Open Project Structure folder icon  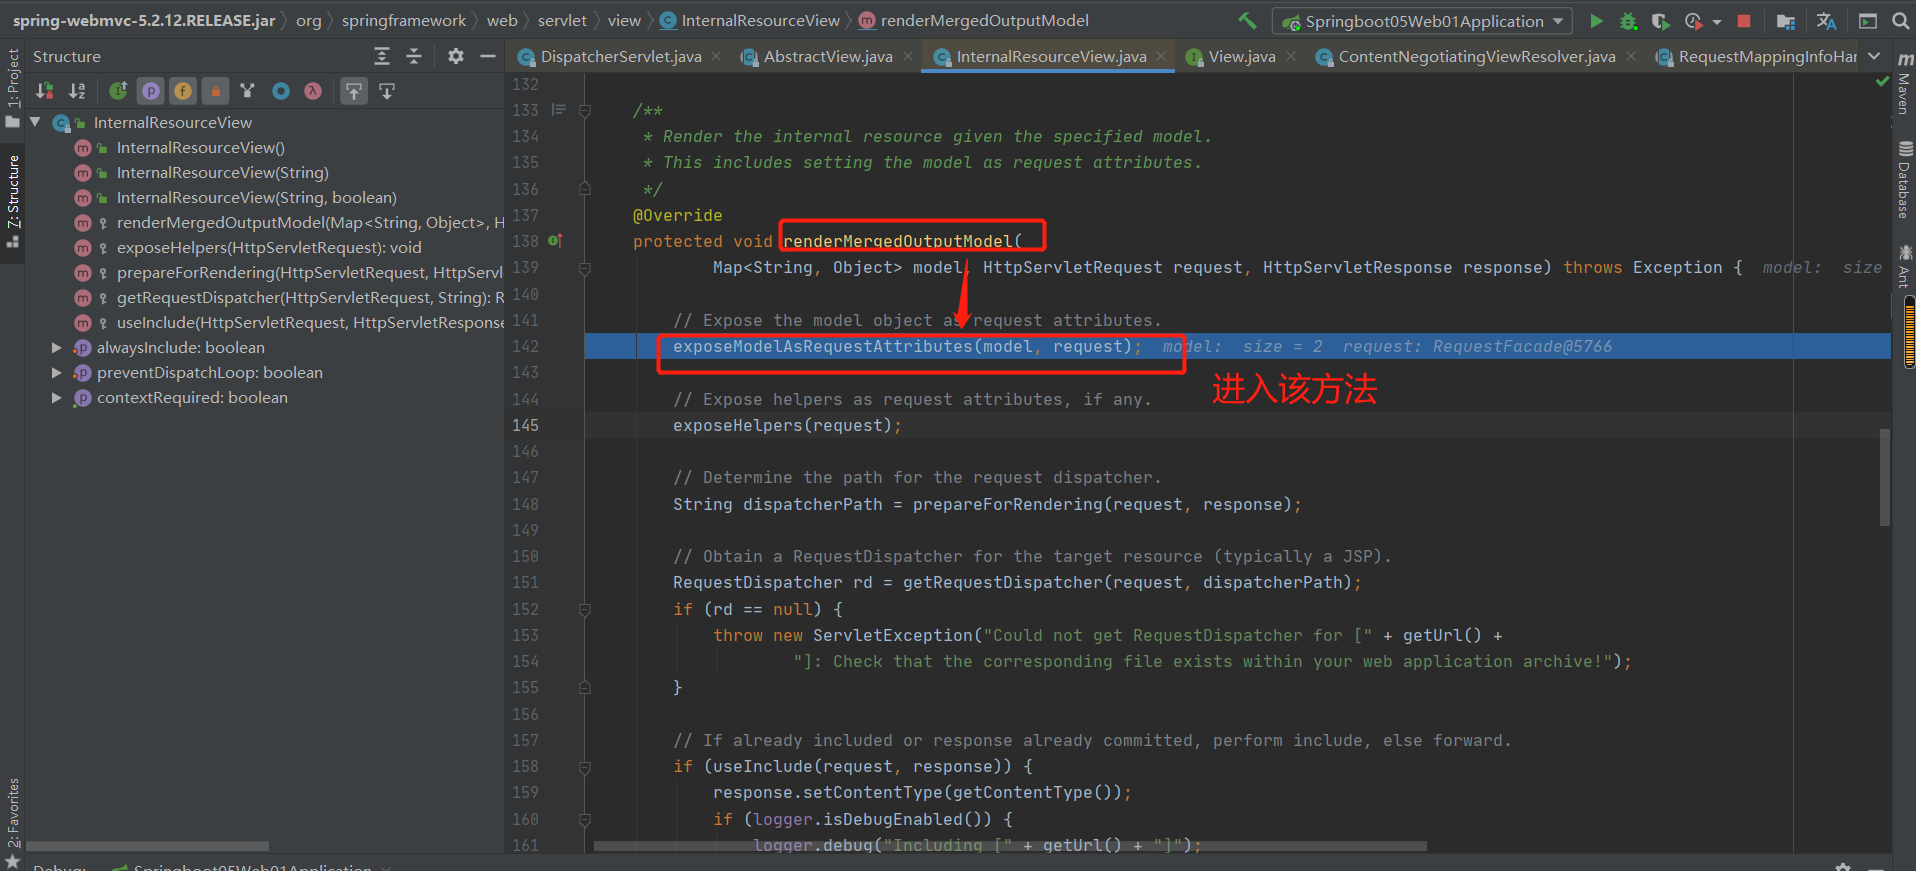[1786, 21]
